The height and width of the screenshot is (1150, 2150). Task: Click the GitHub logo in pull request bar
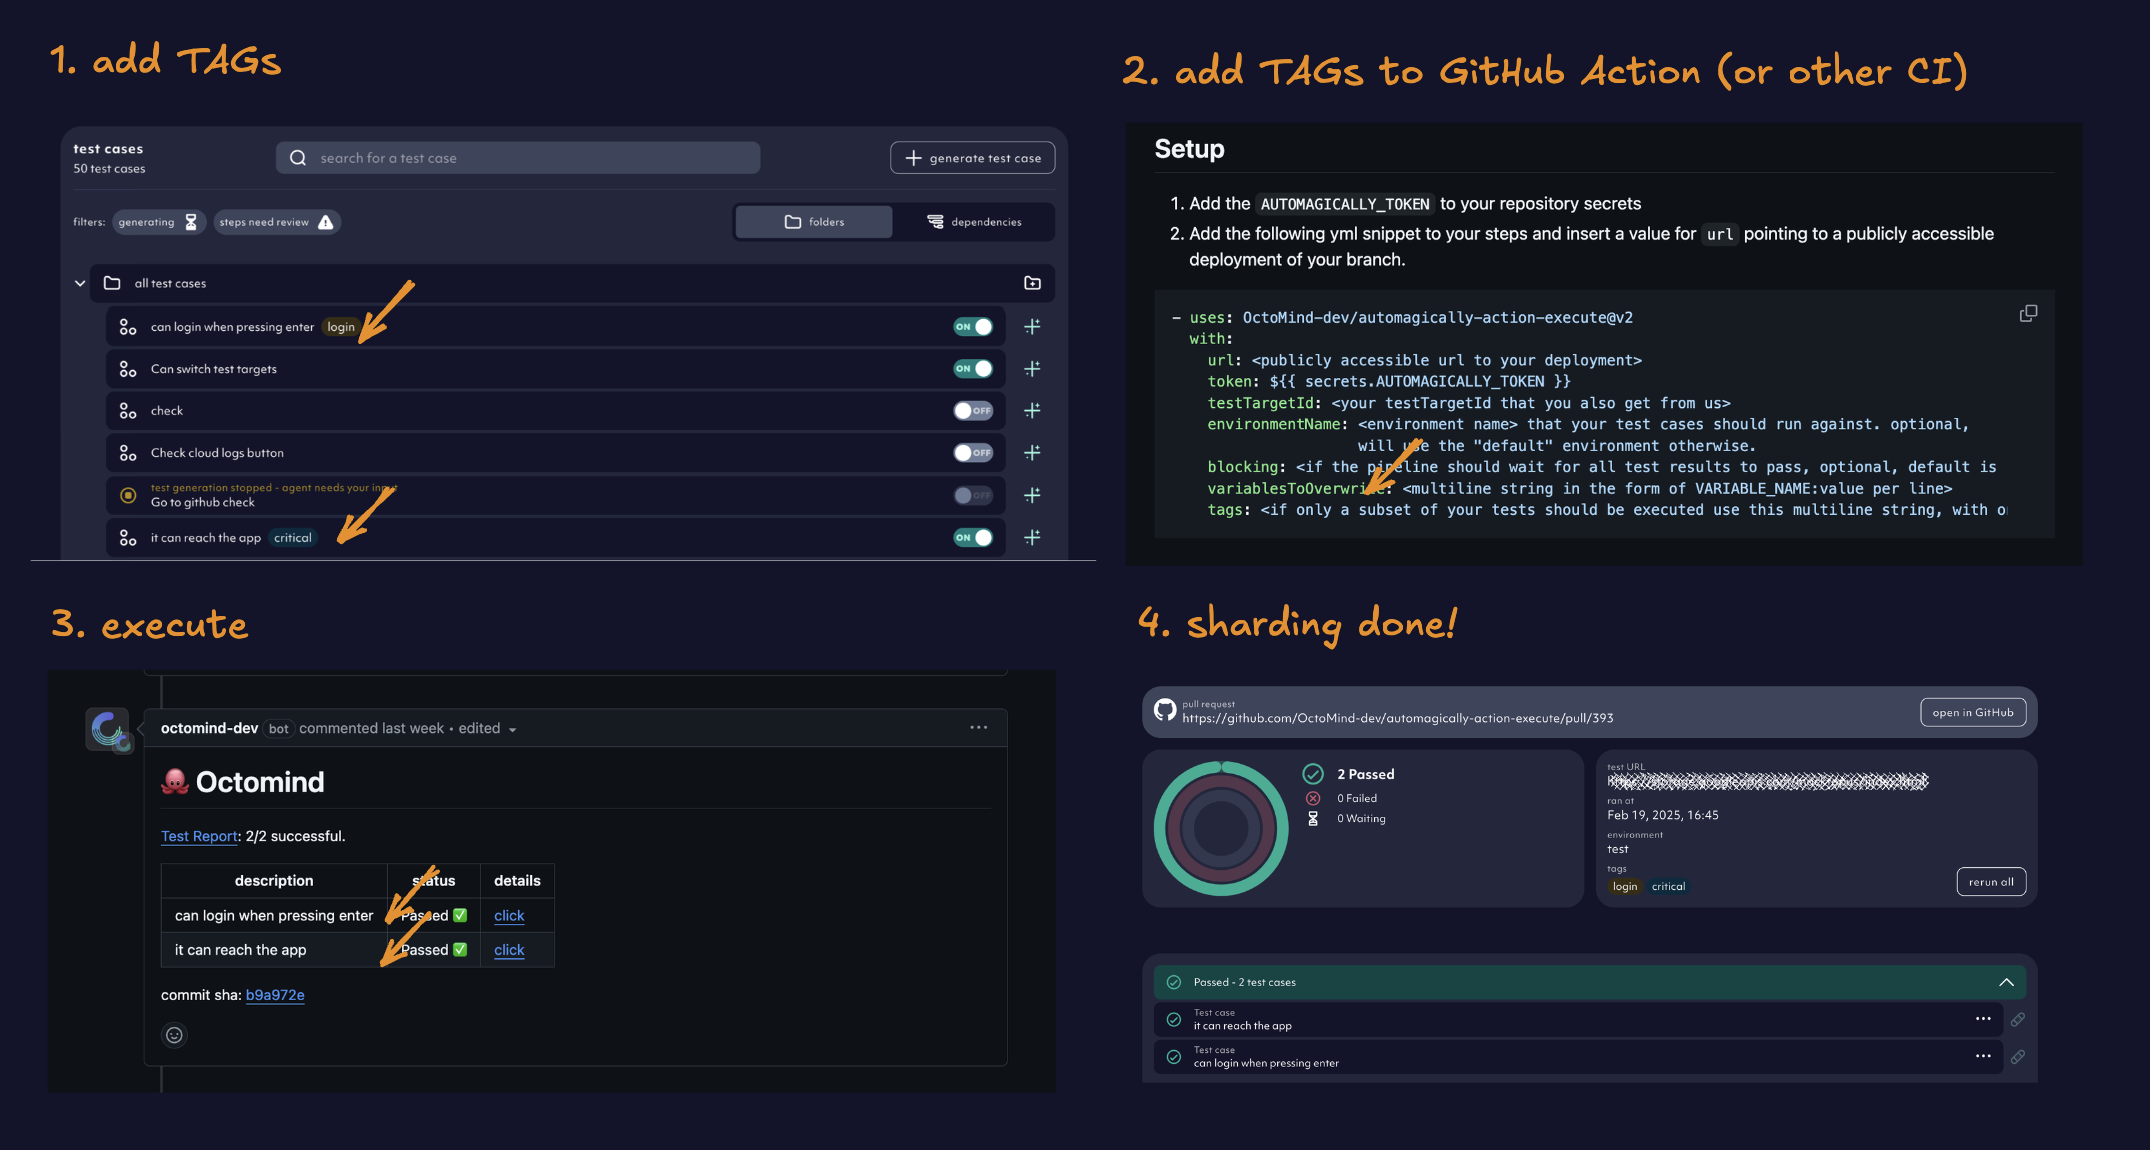(x=1165, y=710)
